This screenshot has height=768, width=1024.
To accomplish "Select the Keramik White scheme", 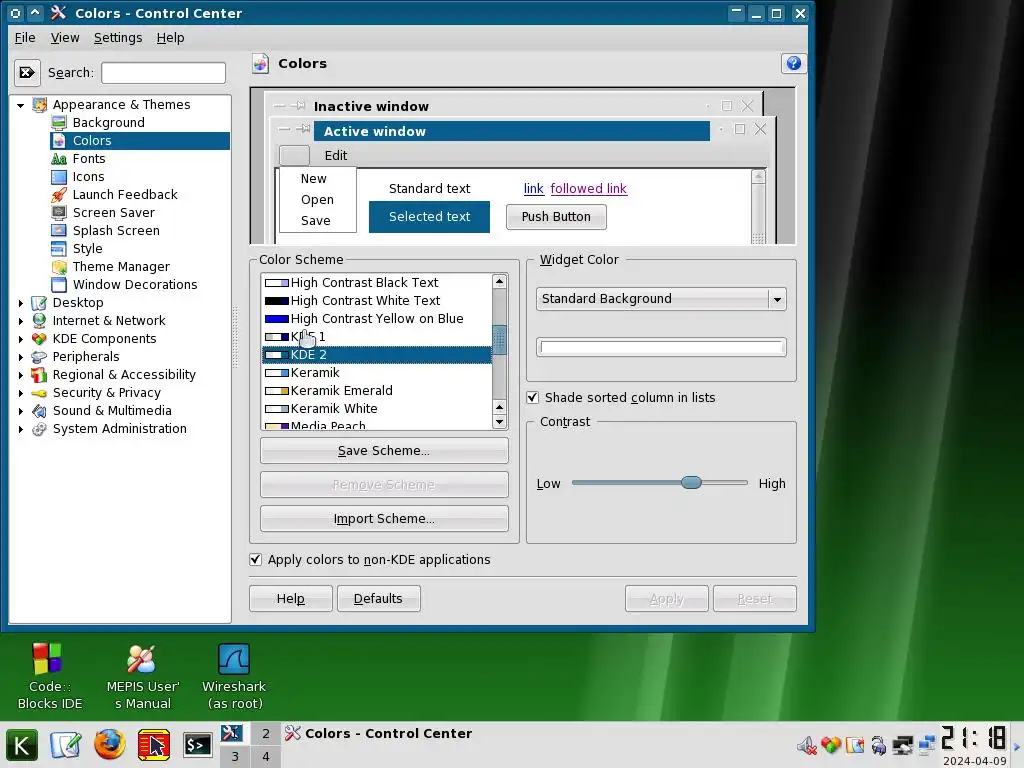I will [x=377, y=409].
